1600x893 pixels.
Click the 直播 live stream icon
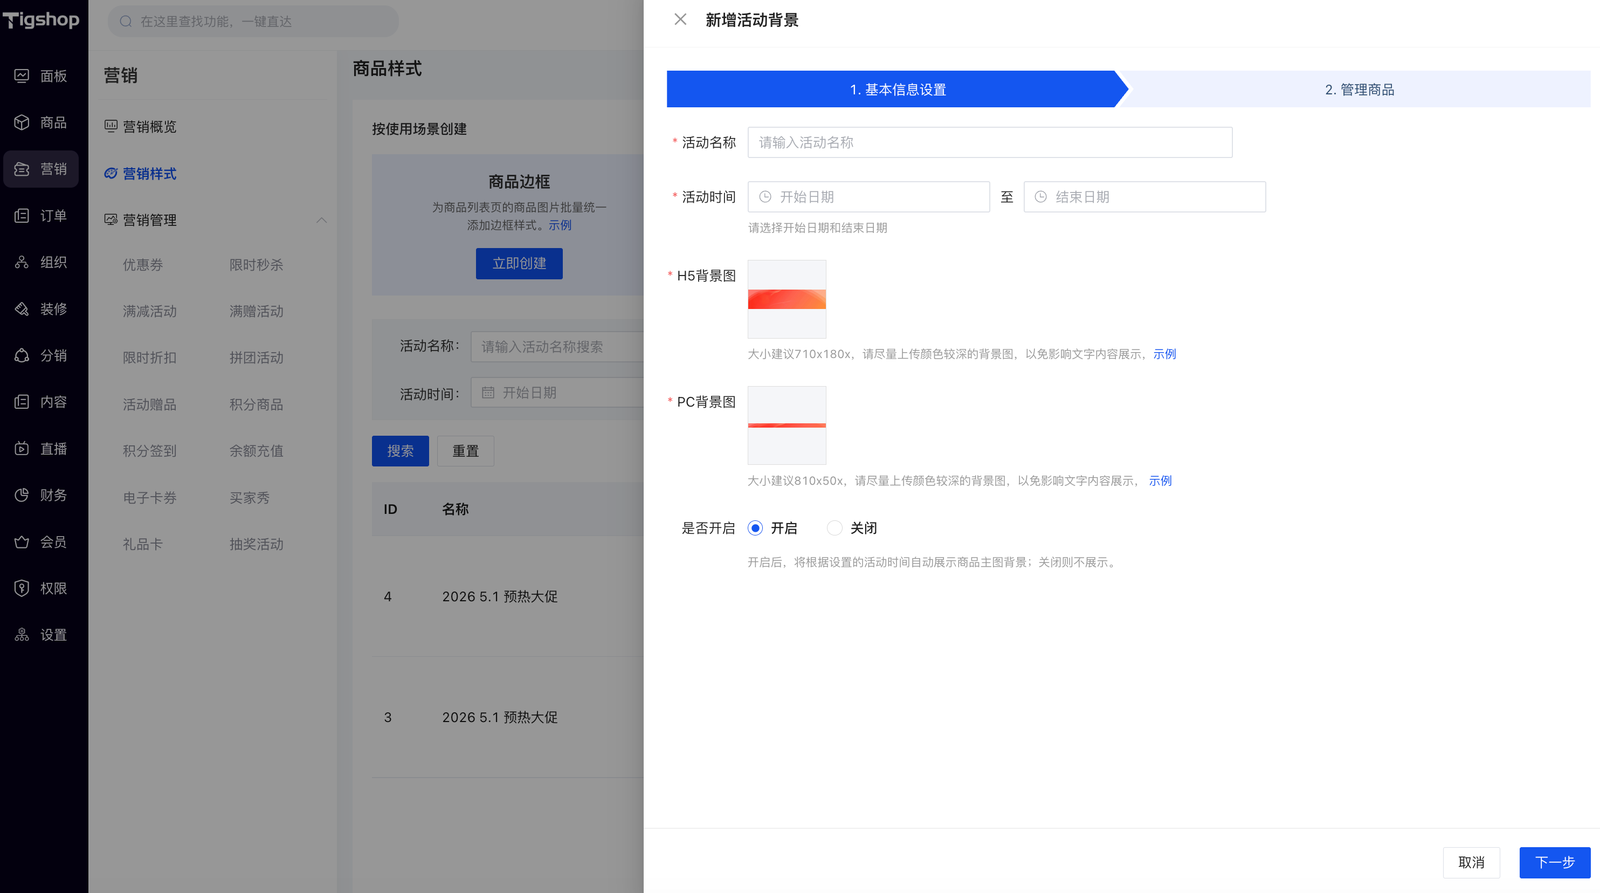tap(22, 449)
